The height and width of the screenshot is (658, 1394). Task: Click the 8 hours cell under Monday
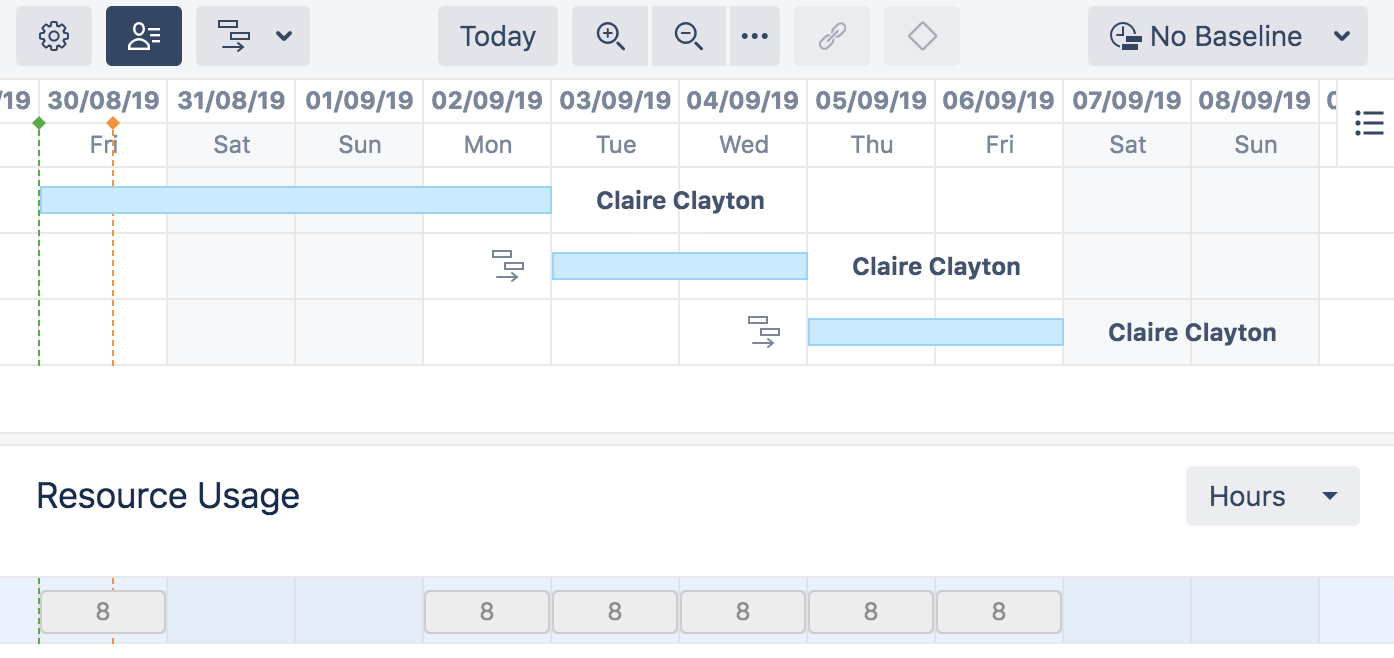point(487,612)
